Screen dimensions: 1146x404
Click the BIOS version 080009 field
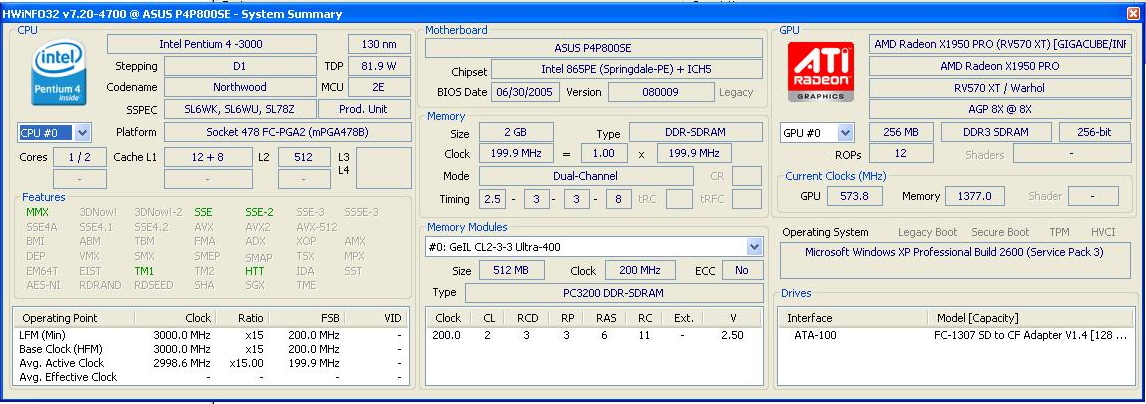[x=661, y=92]
